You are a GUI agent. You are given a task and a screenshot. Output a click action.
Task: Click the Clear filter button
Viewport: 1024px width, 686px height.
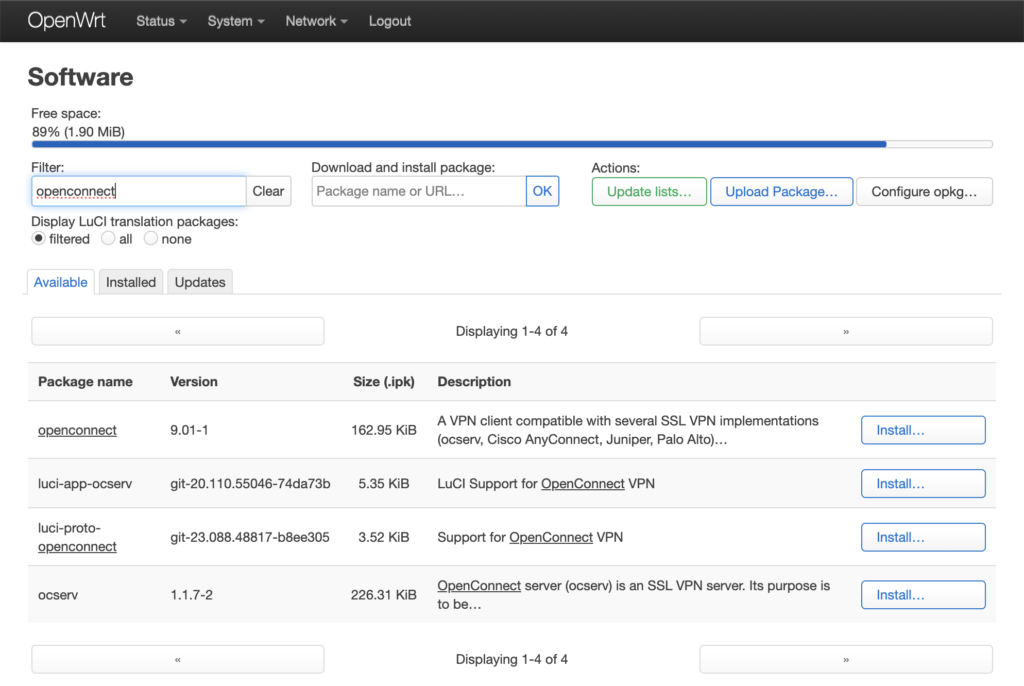(x=268, y=191)
